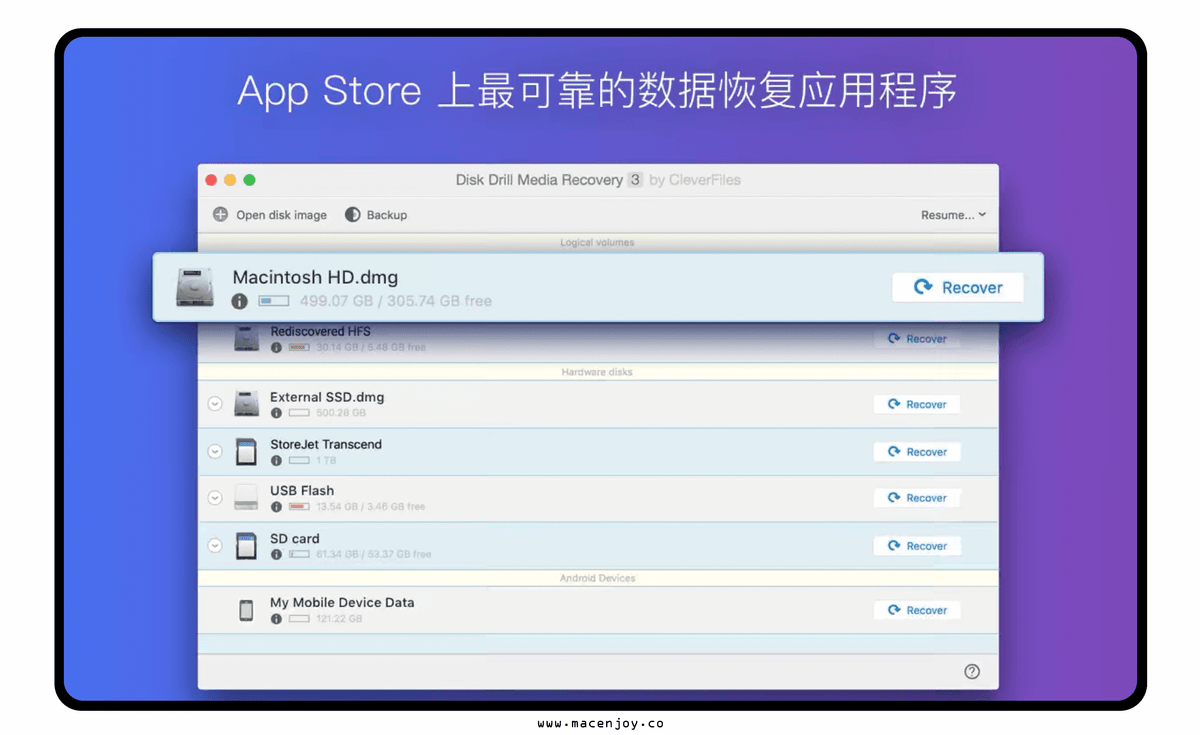The height and width of the screenshot is (735, 1200).
Task: Select the My Mobile Device Data name
Action: (x=342, y=603)
